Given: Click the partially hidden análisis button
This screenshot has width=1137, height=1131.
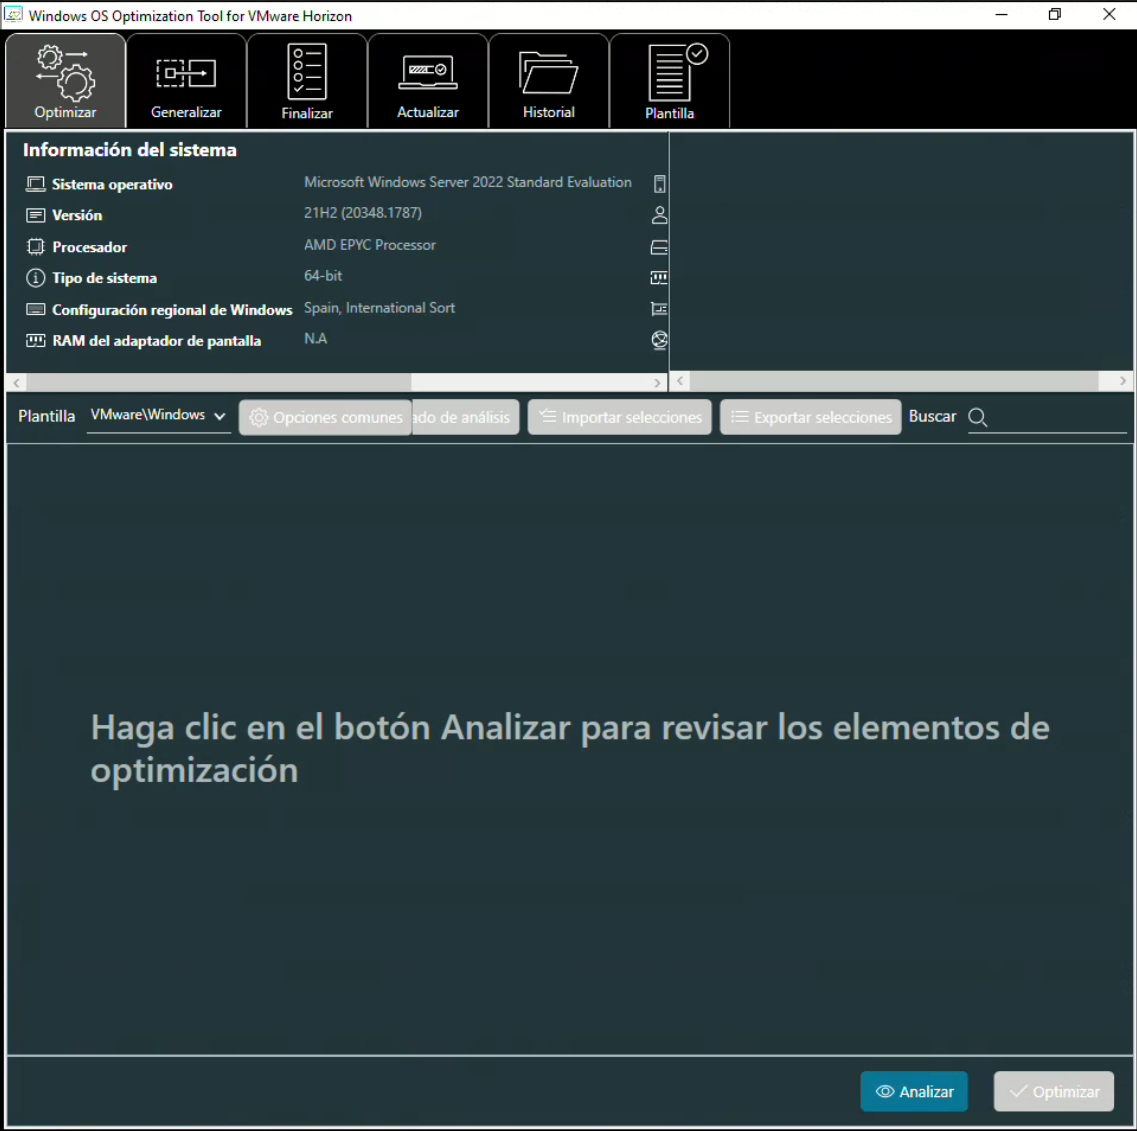Looking at the screenshot, I should [465, 417].
